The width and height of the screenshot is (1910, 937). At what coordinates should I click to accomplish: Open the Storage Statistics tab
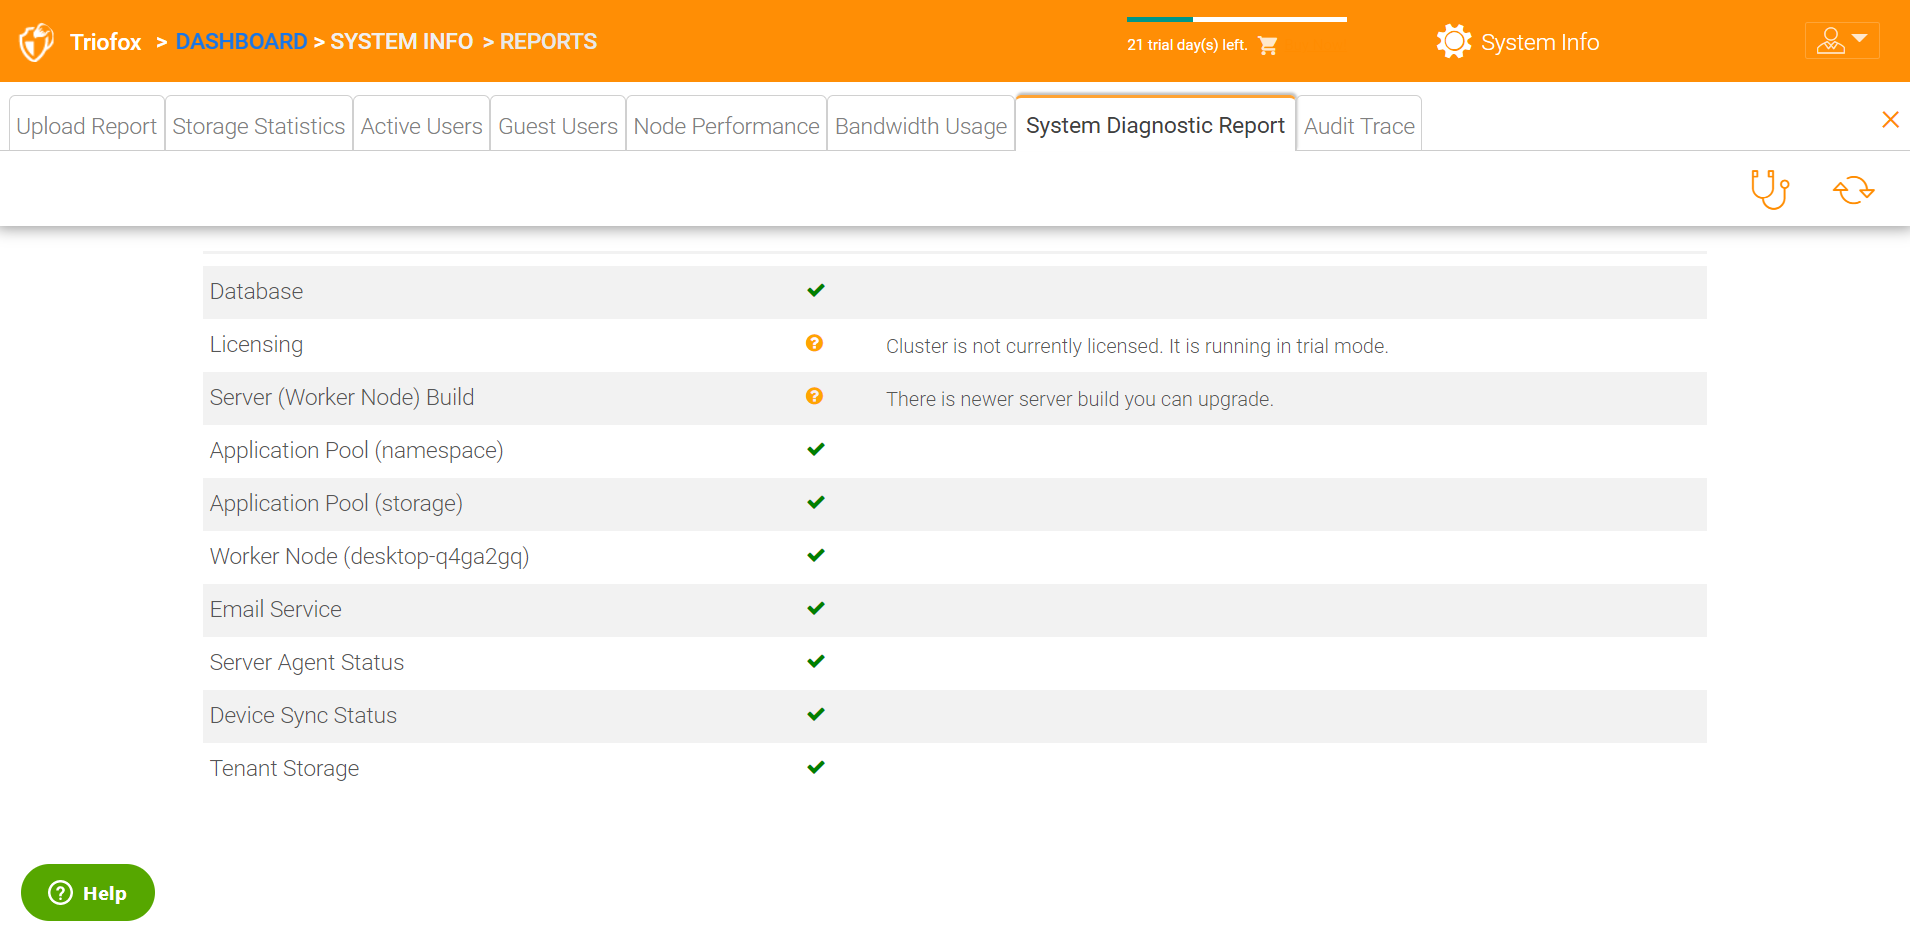point(259,124)
